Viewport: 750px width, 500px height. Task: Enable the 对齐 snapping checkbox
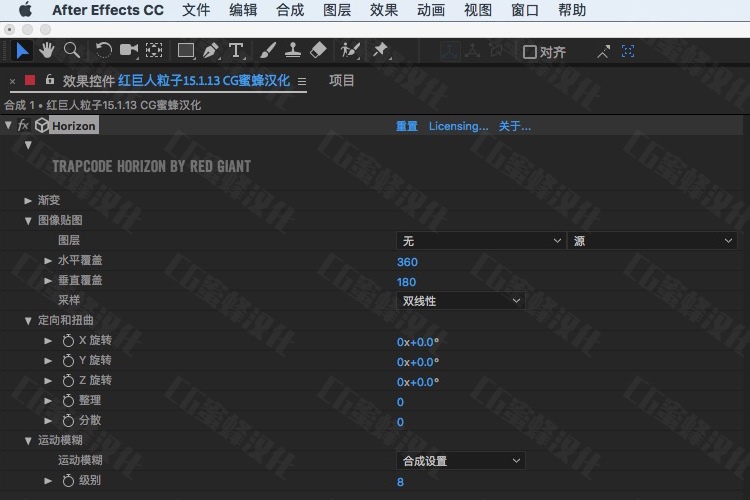point(529,52)
